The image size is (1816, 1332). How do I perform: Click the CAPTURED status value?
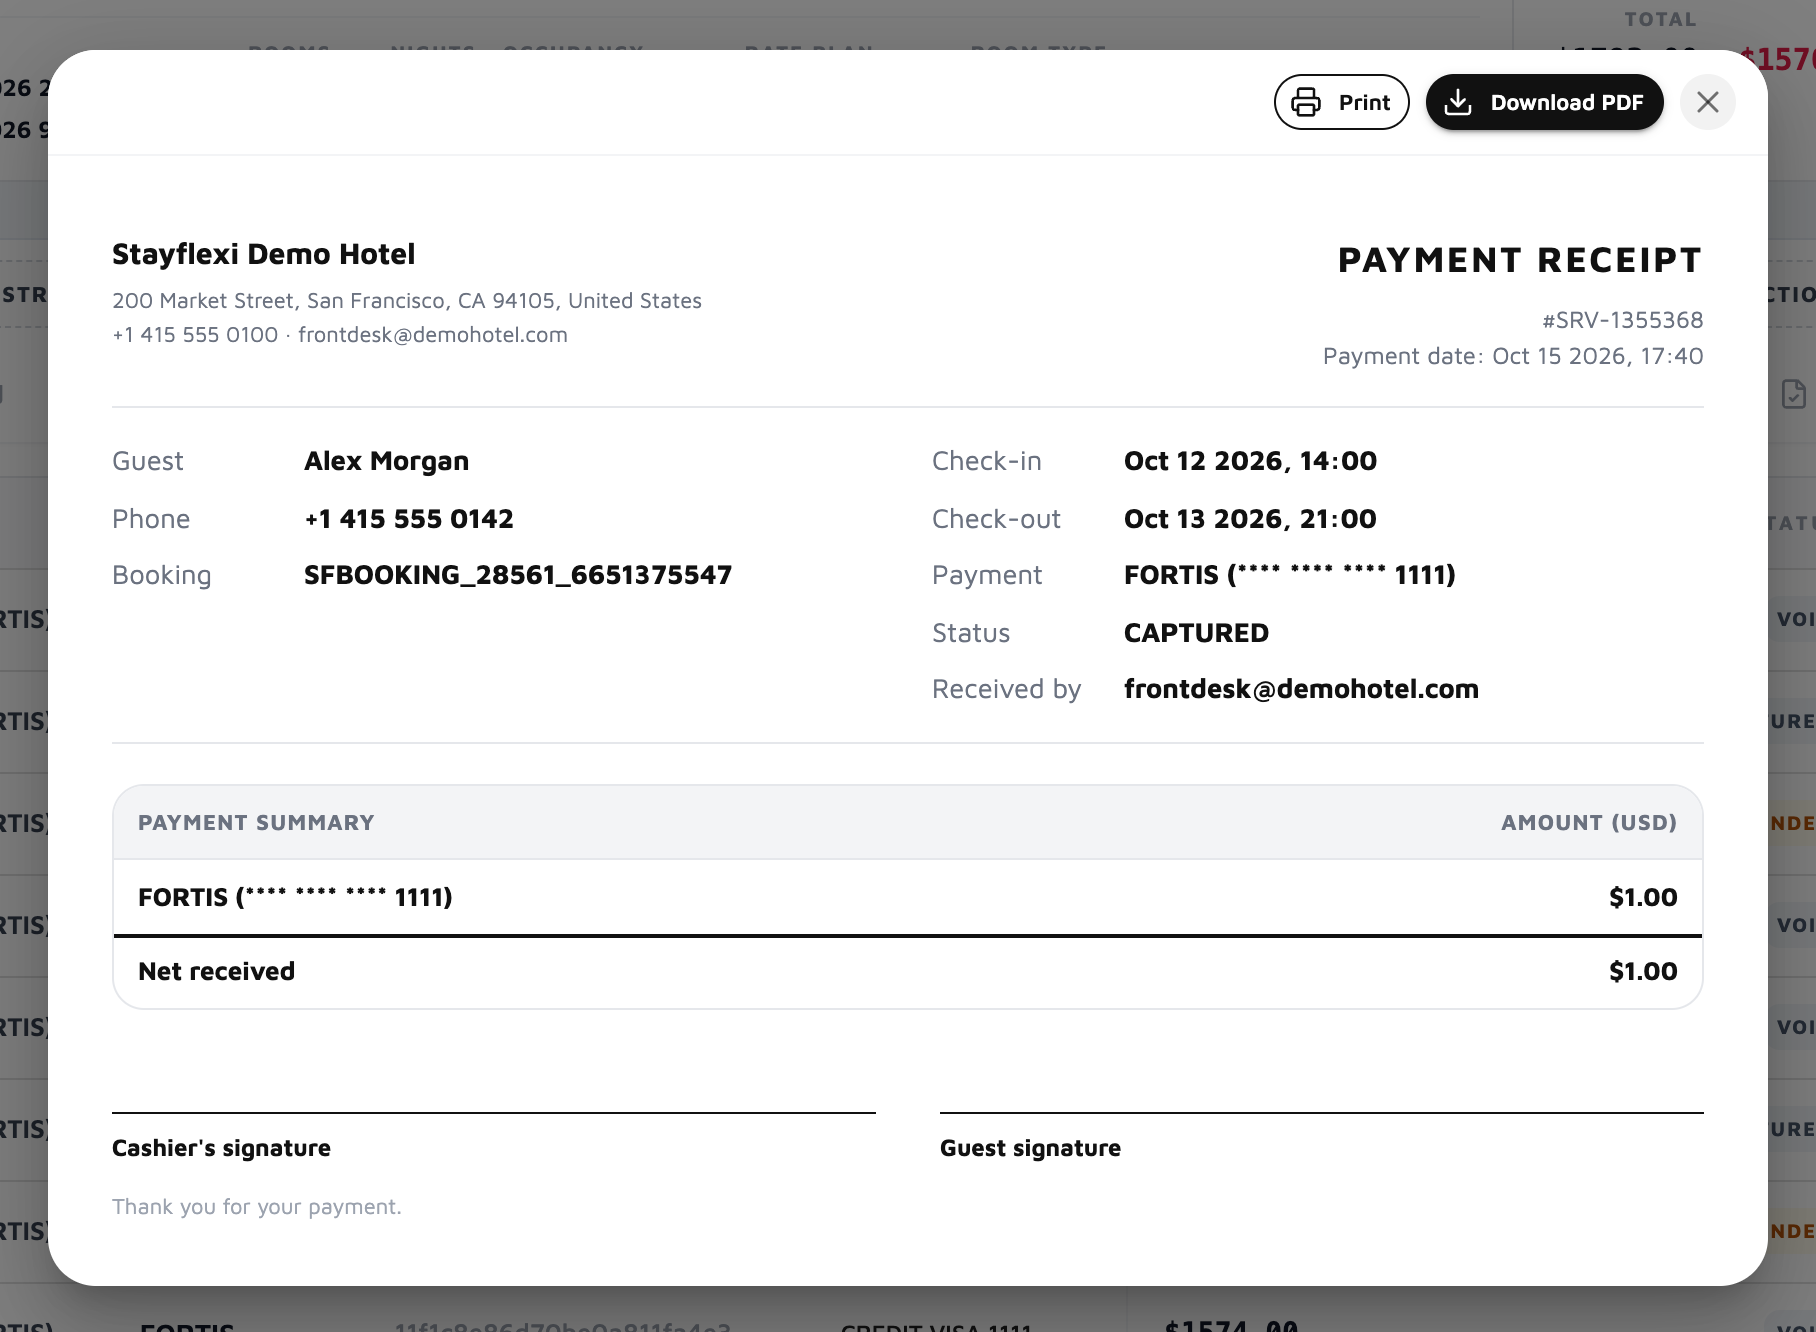[1196, 633]
